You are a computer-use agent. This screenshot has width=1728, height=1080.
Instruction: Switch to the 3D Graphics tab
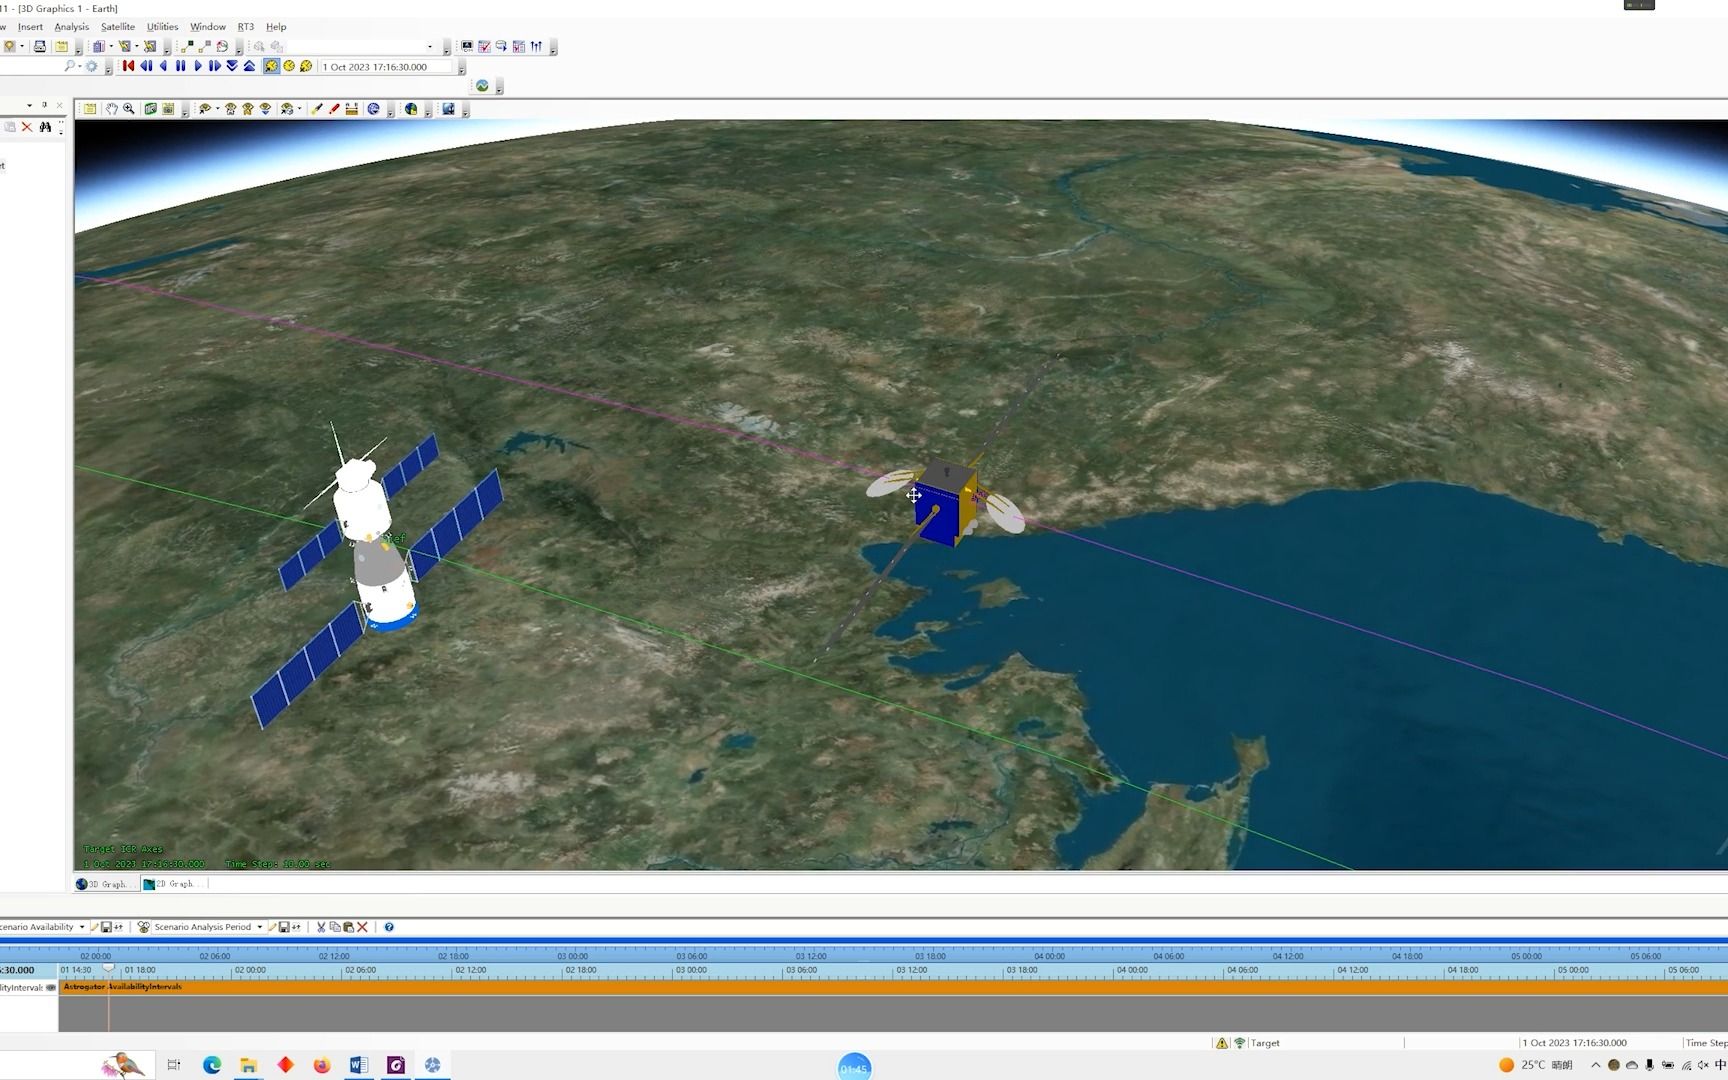(x=104, y=884)
